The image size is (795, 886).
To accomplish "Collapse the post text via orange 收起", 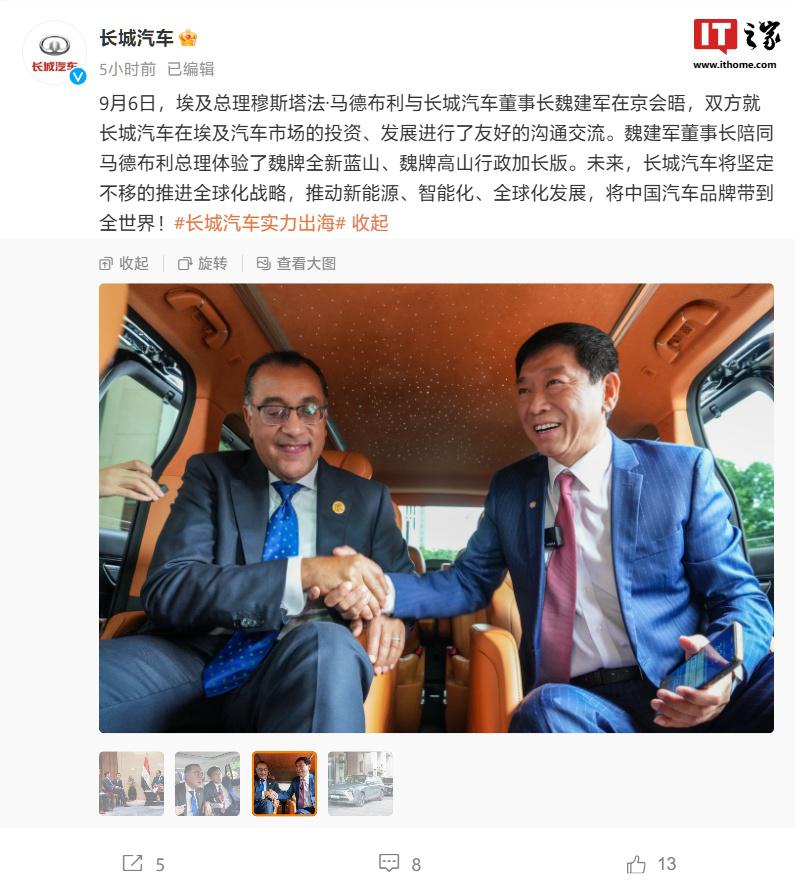I will point(370,223).
